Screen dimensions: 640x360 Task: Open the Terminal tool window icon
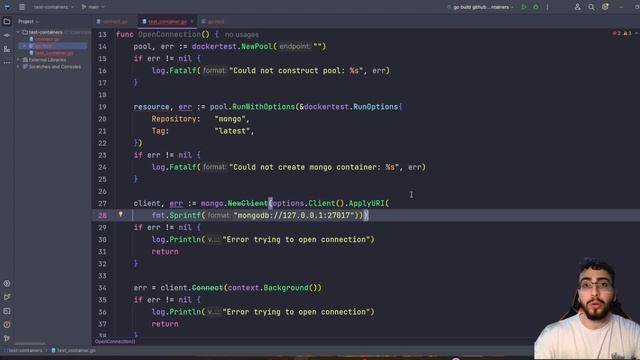7,311
